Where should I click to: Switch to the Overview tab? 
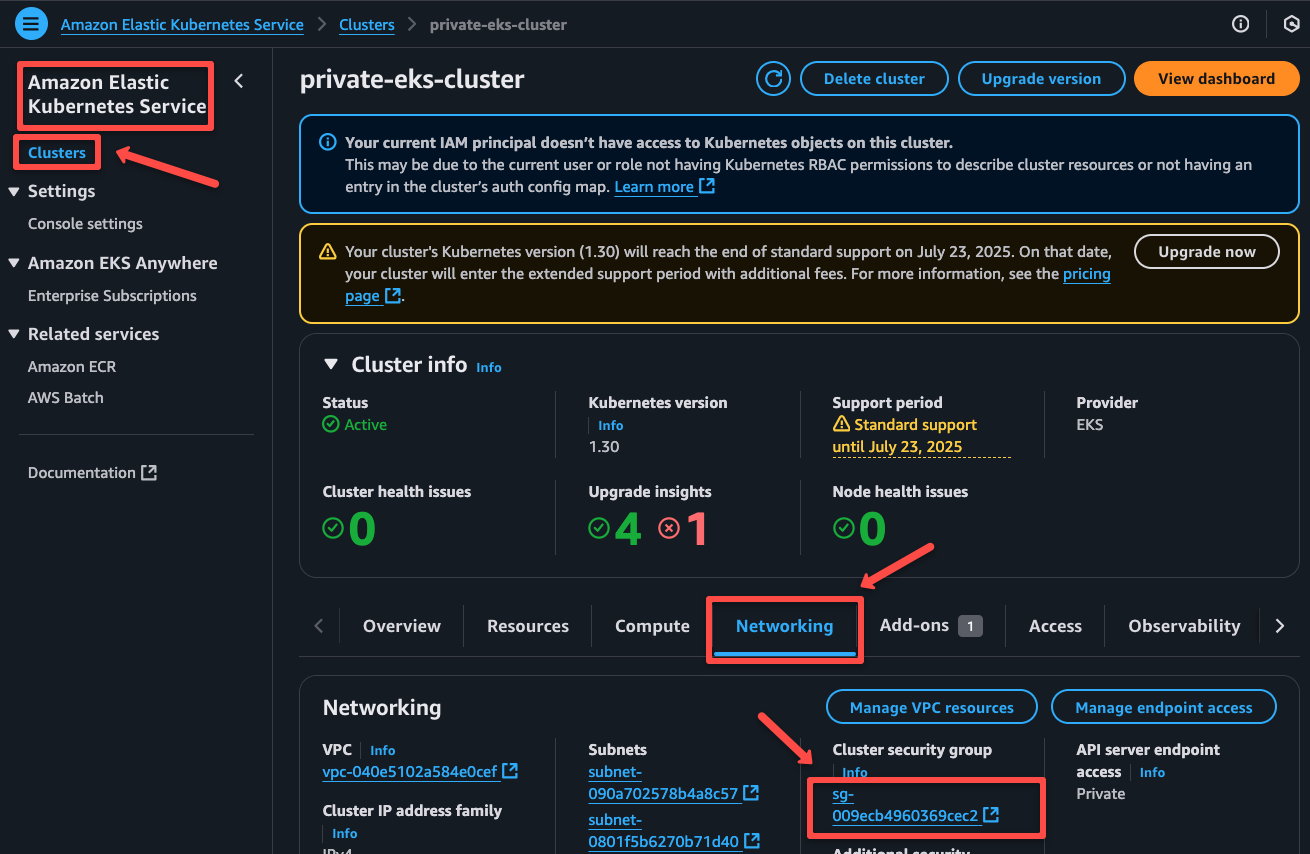(401, 626)
